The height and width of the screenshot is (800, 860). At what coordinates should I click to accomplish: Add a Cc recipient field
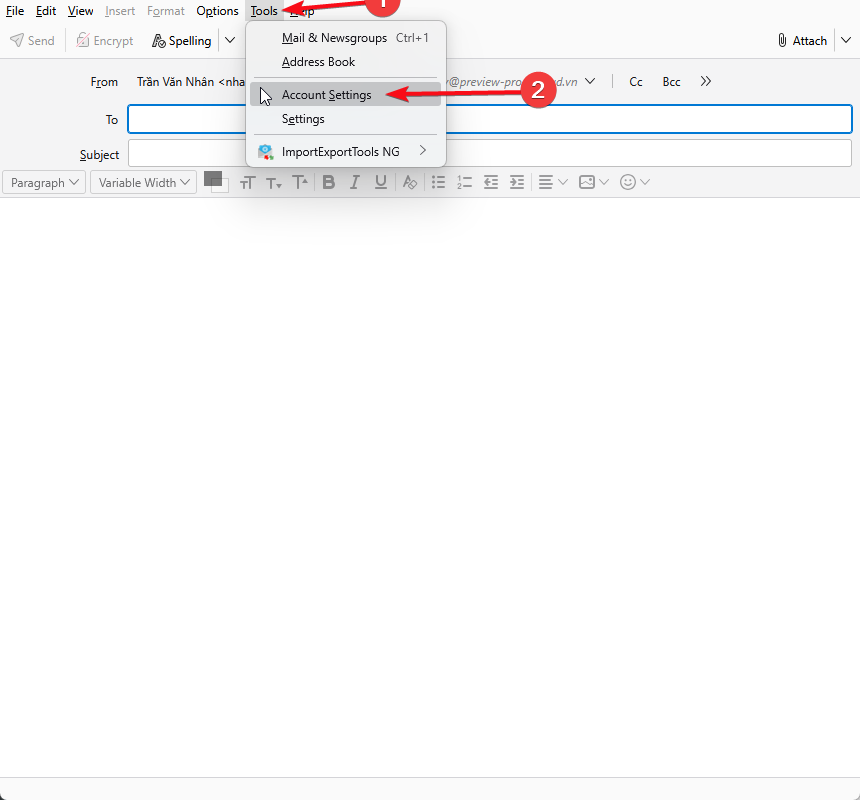[636, 82]
